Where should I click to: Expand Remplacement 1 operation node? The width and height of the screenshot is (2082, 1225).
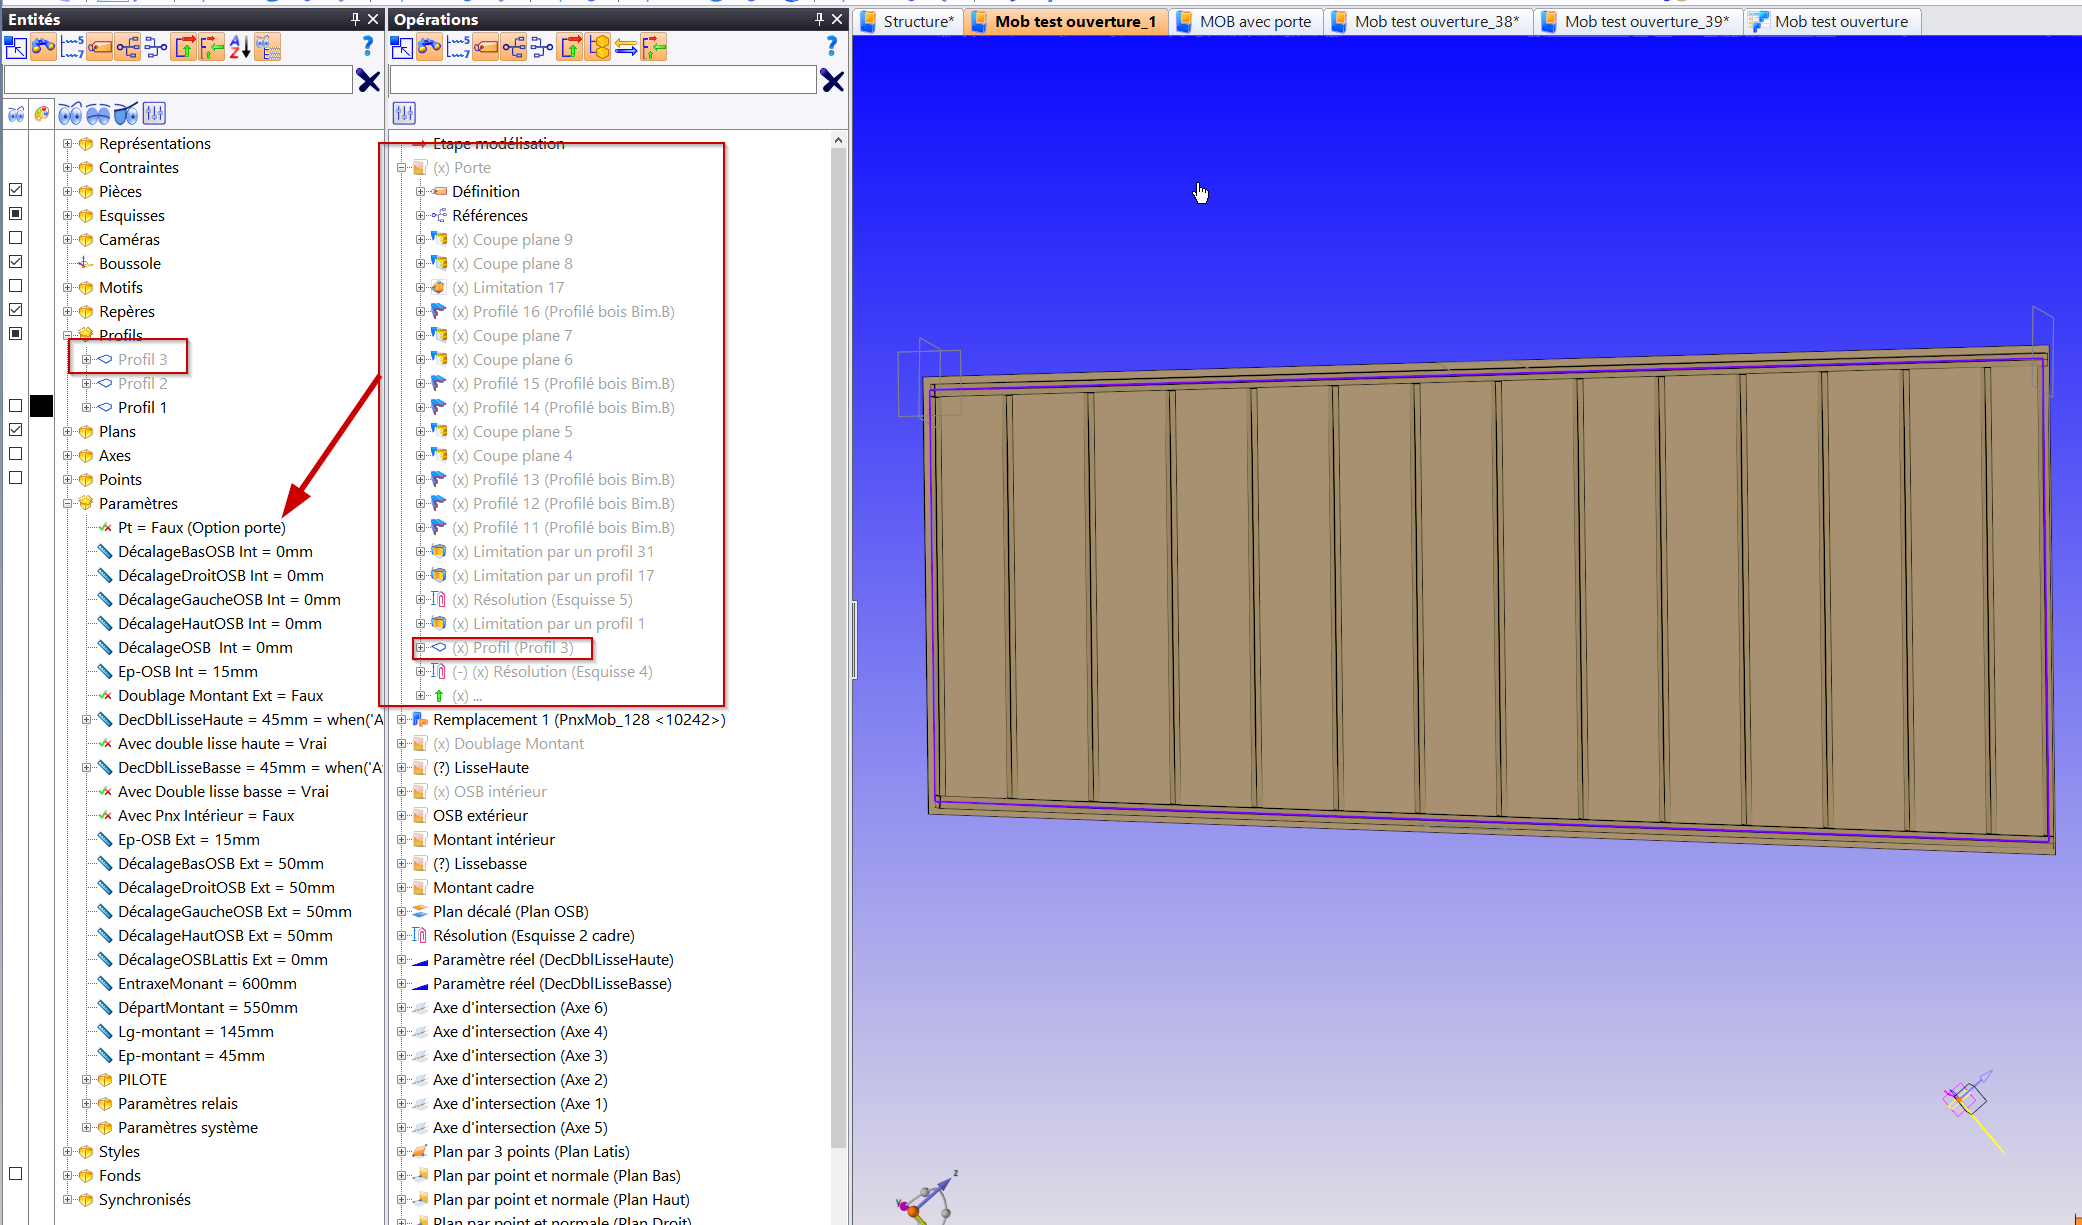click(401, 719)
